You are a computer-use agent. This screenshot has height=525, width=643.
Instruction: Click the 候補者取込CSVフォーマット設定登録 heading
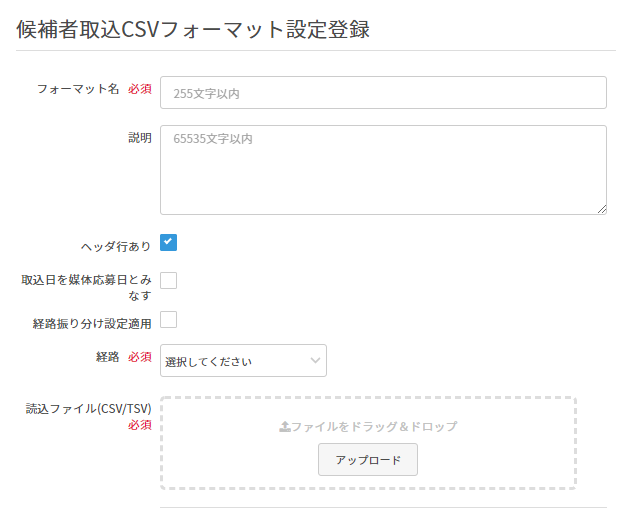coord(193,29)
